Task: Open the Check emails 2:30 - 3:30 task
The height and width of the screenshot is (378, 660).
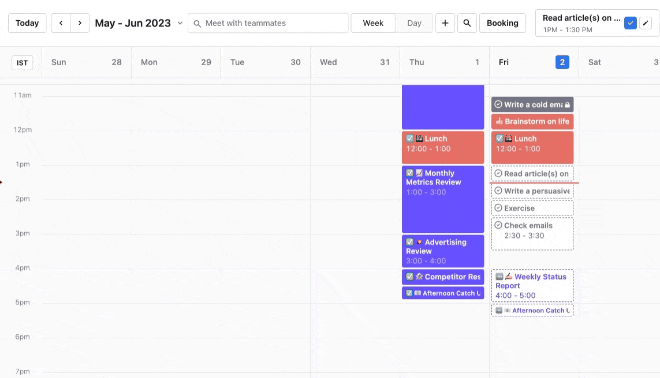Action: (x=532, y=234)
